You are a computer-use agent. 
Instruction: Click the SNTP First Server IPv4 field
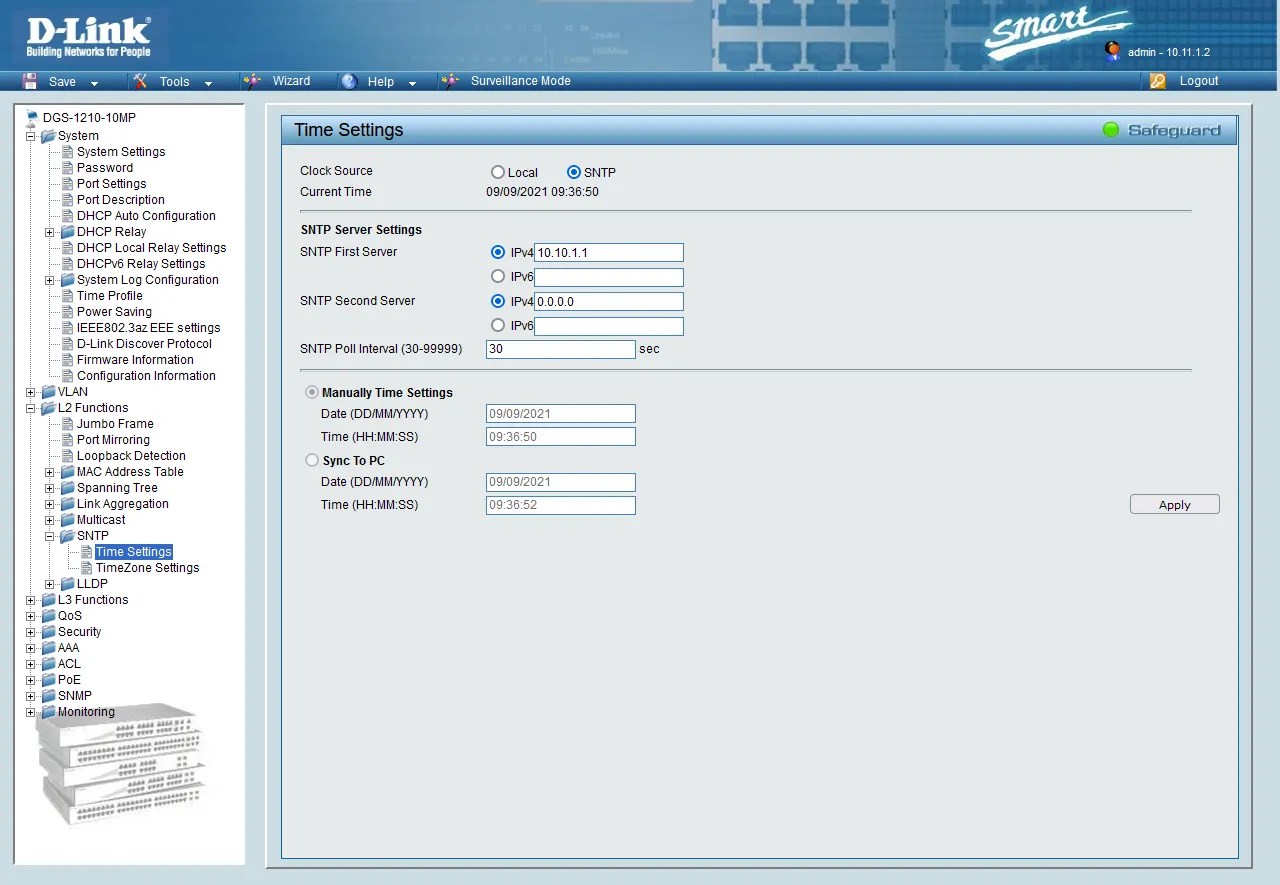(x=609, y=253)
